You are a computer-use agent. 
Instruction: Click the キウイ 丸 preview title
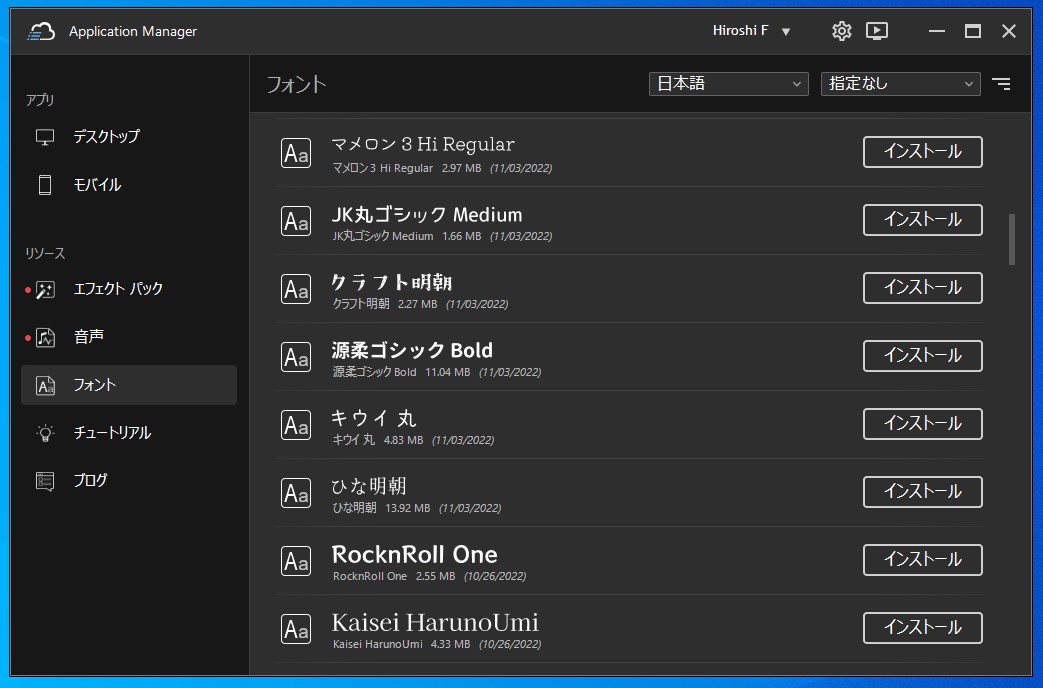pos(373,418)
